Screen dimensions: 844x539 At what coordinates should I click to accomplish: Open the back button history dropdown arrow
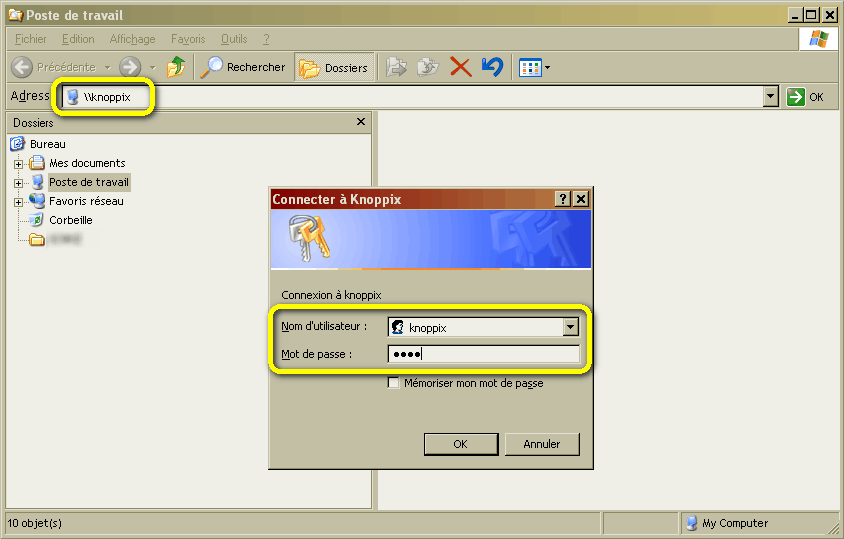click(x=108, y=68)
